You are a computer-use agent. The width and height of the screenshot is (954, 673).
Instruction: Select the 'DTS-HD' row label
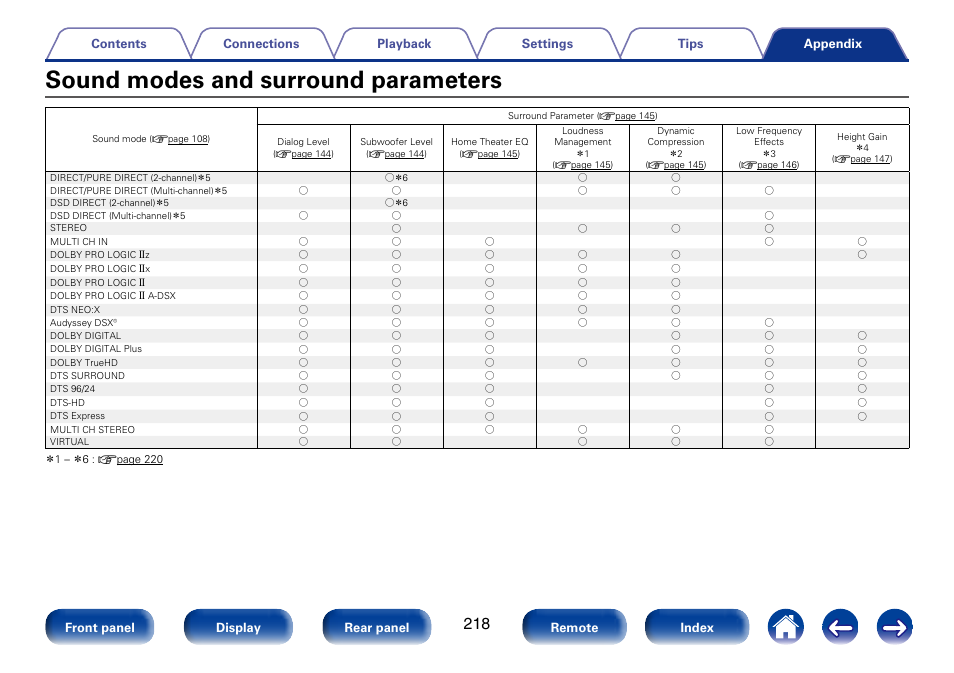coord(67,402)
